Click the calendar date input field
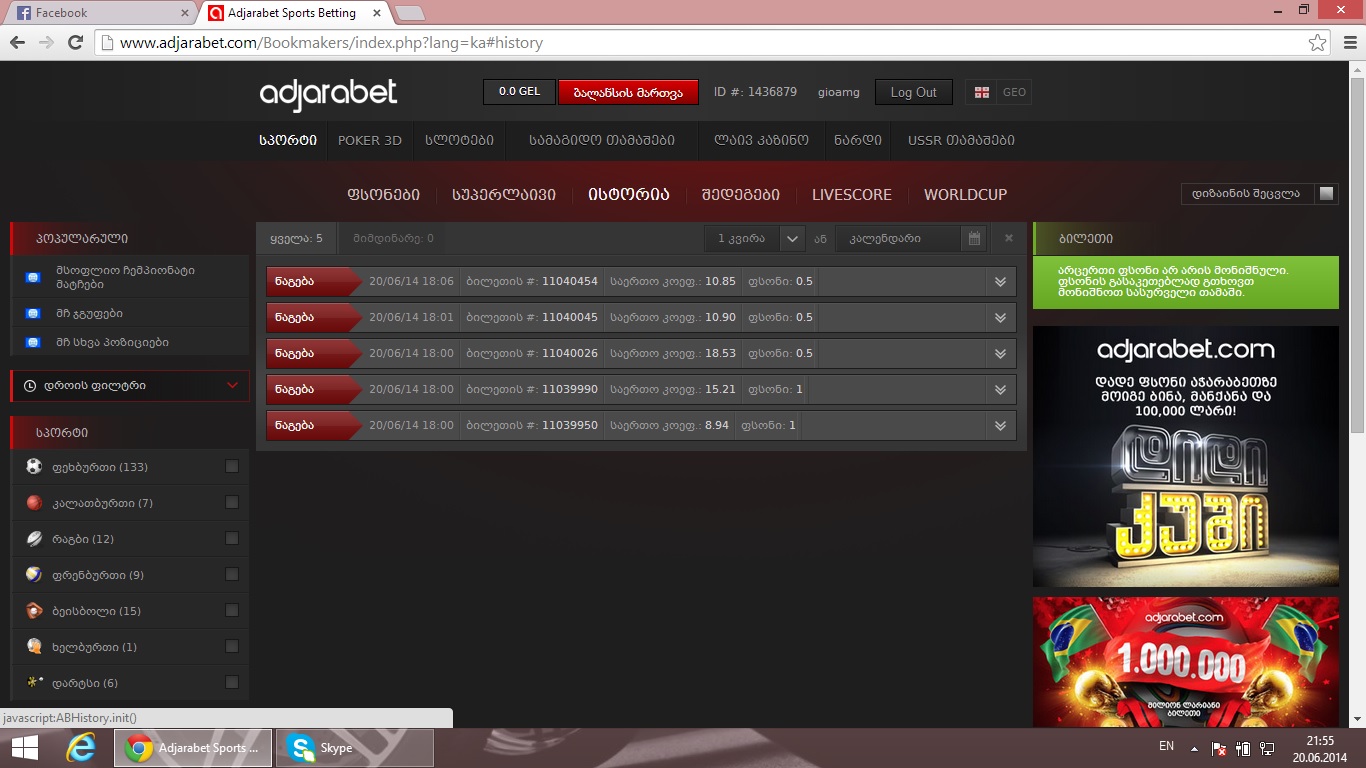1366x768 pixels. pyautogui.click(x=900, y=238)
